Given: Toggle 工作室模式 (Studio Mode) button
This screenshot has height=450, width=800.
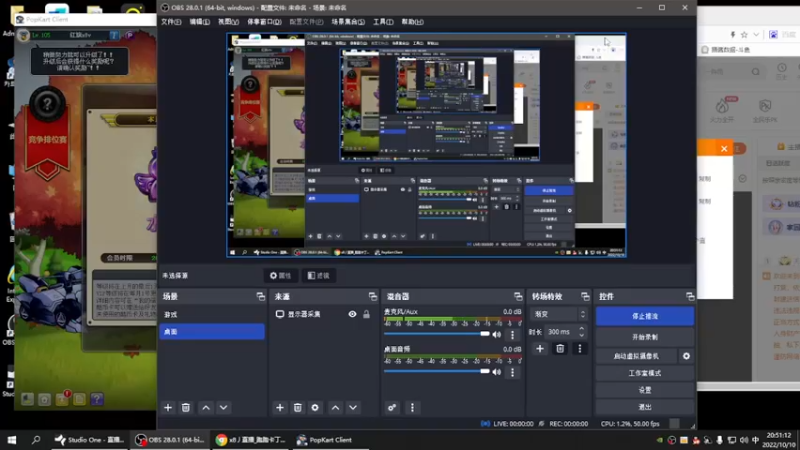Looking at the screenshot, I should point(645,373).
